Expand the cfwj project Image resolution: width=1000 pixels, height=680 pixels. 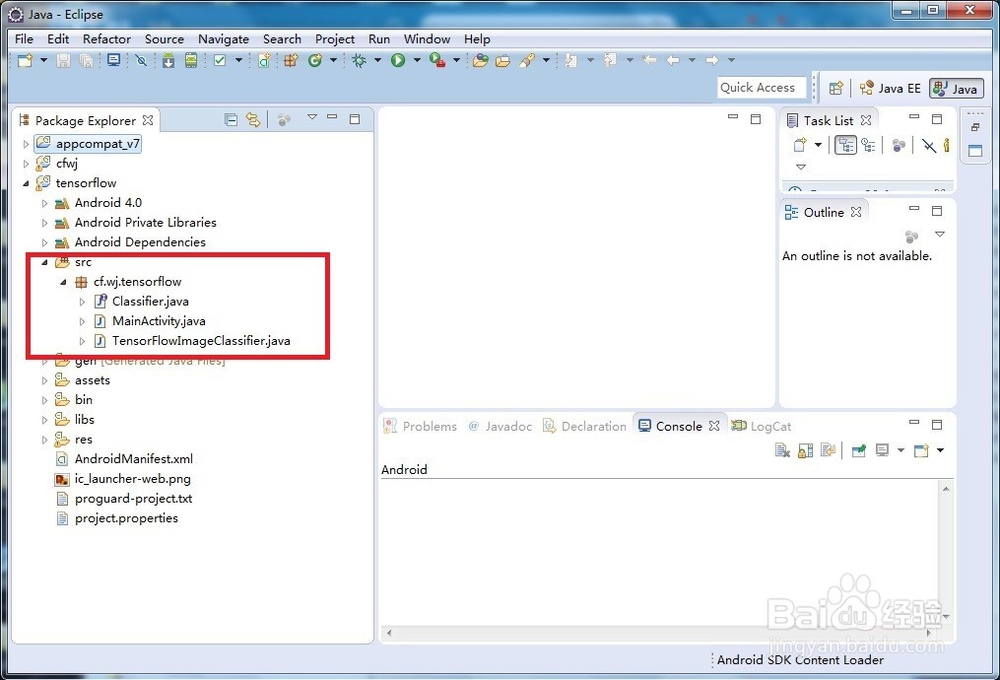coord(26,164)
